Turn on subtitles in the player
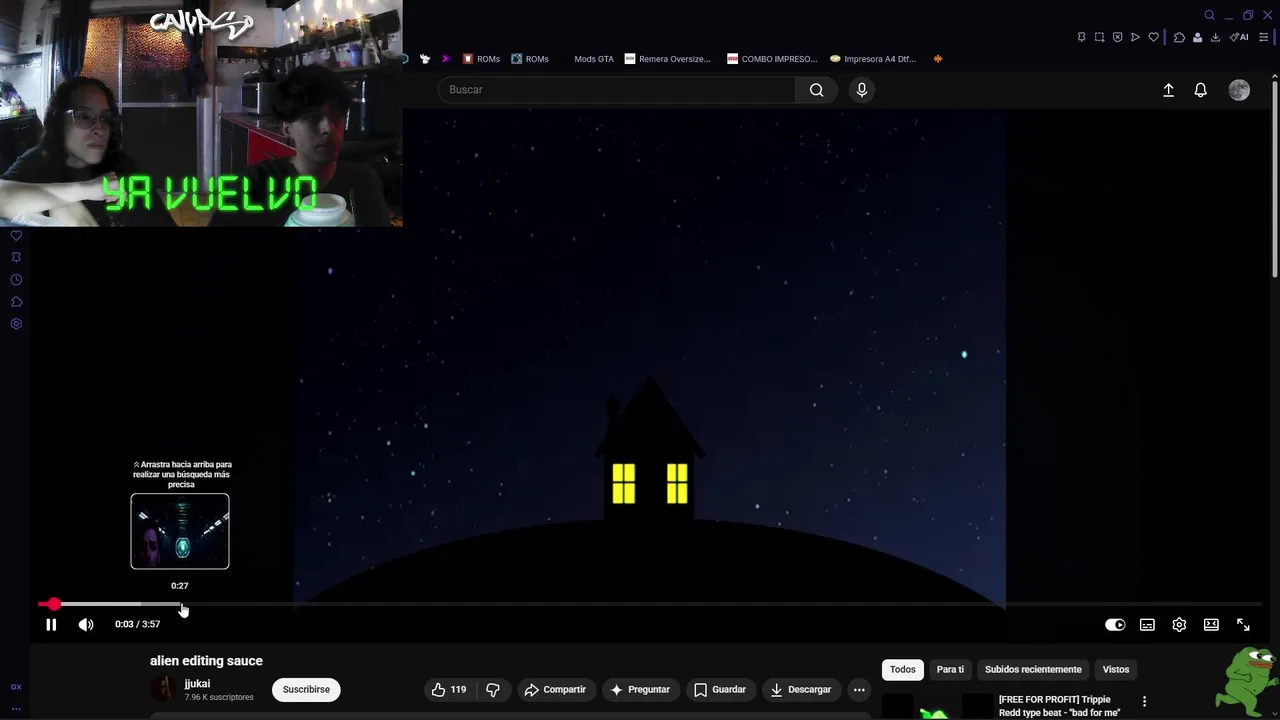 (1147, 625)
